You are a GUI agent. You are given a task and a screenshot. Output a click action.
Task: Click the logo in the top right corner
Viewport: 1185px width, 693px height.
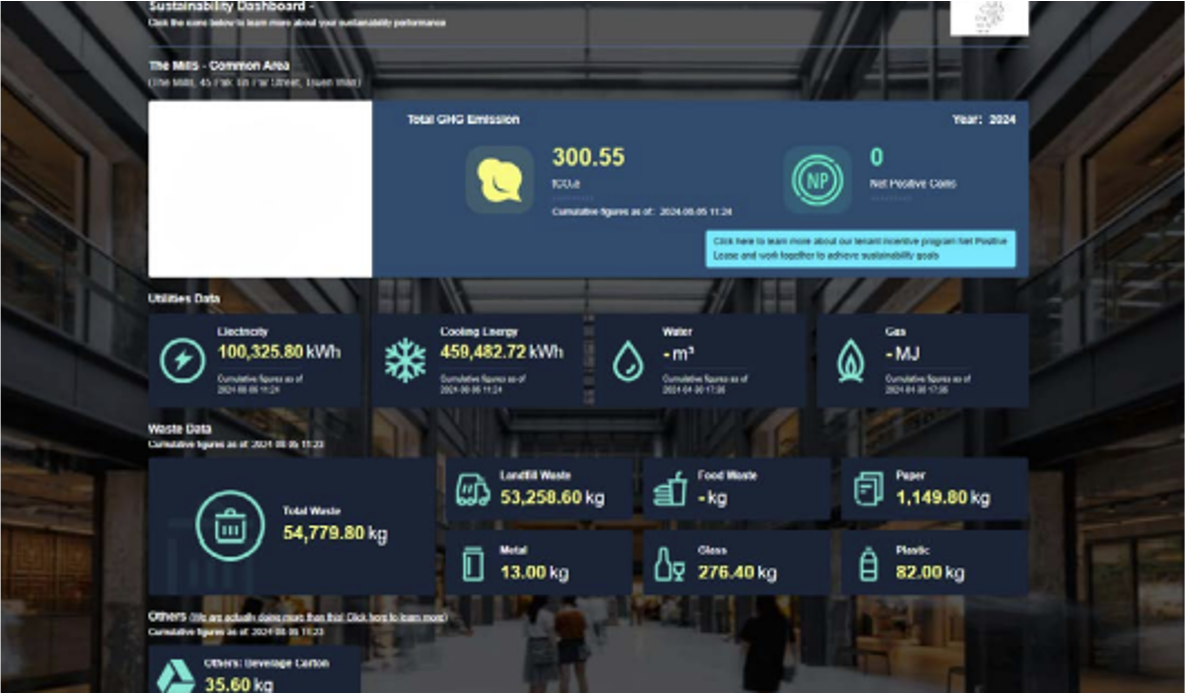tap(988, 18)
